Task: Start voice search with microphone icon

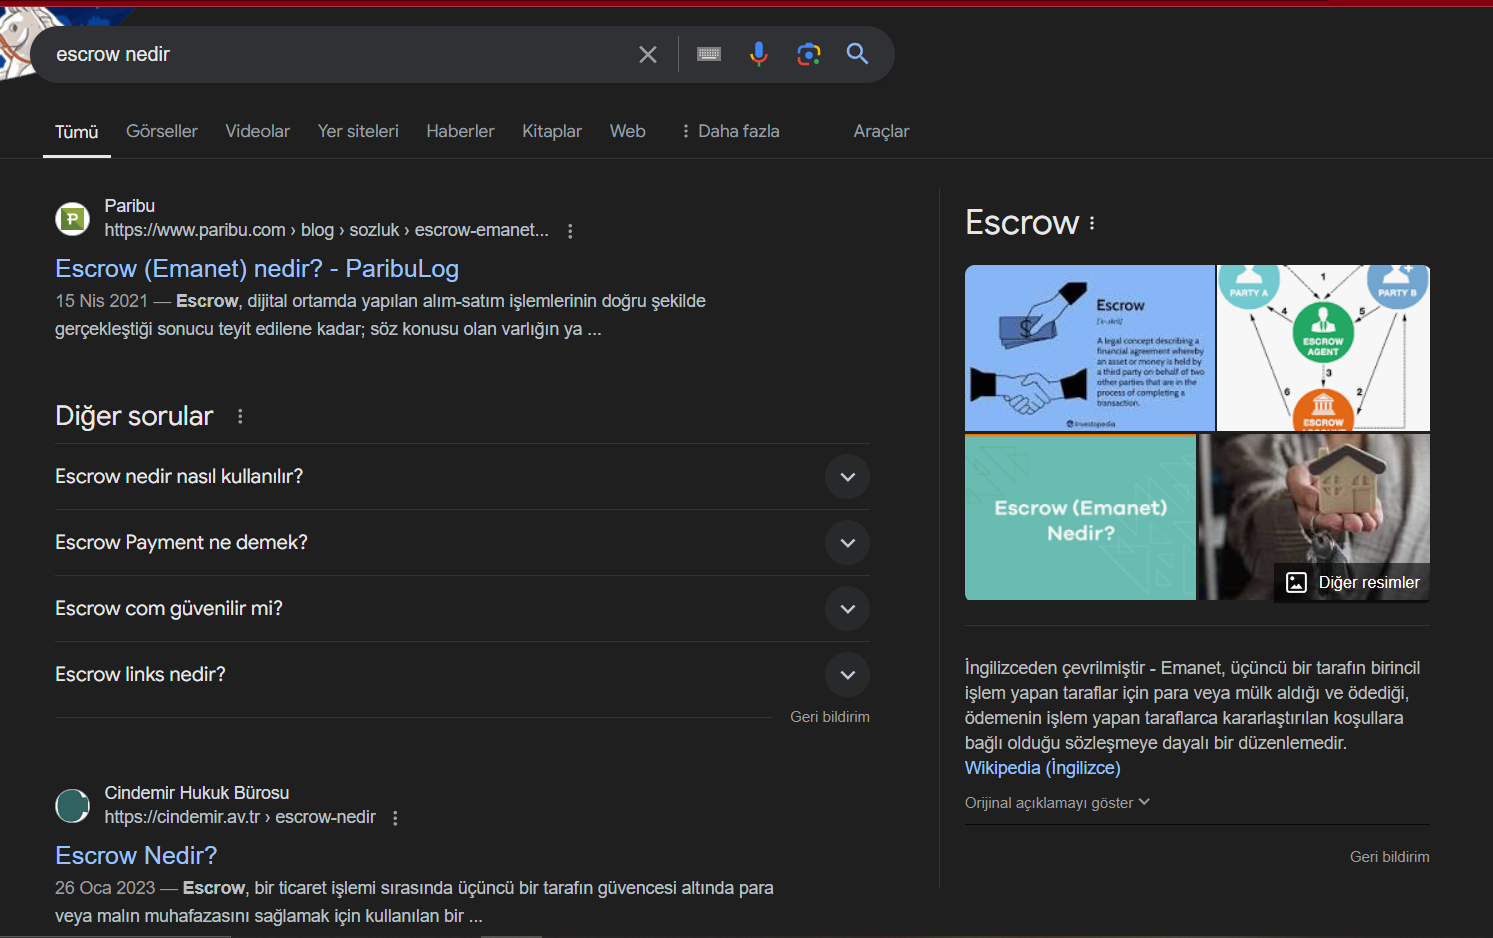Action: pyautogui.click(x=759, y=54)
